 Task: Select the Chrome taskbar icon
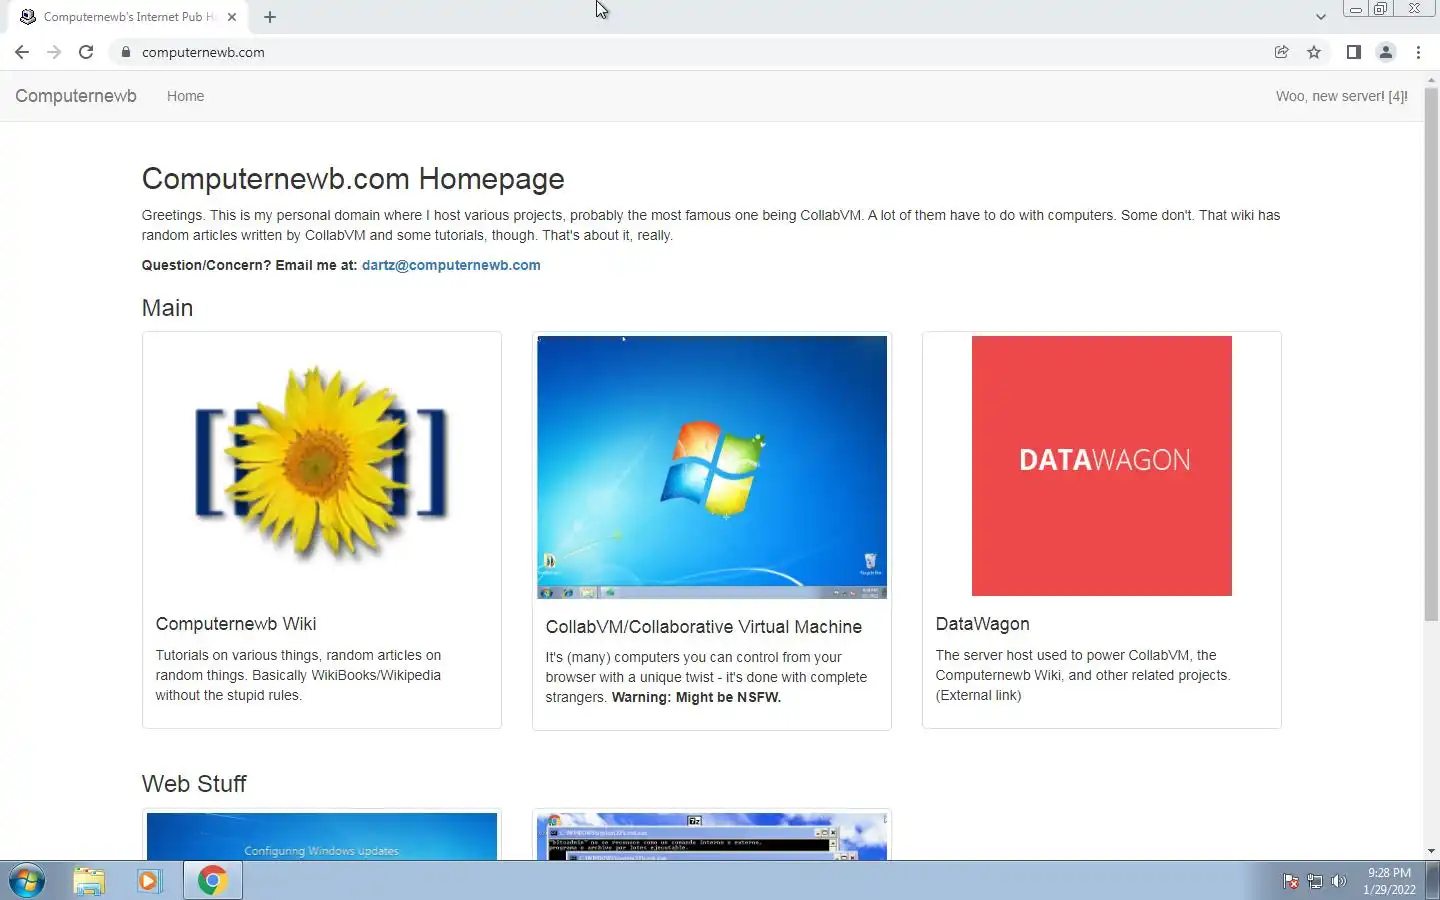pos(212,881)
